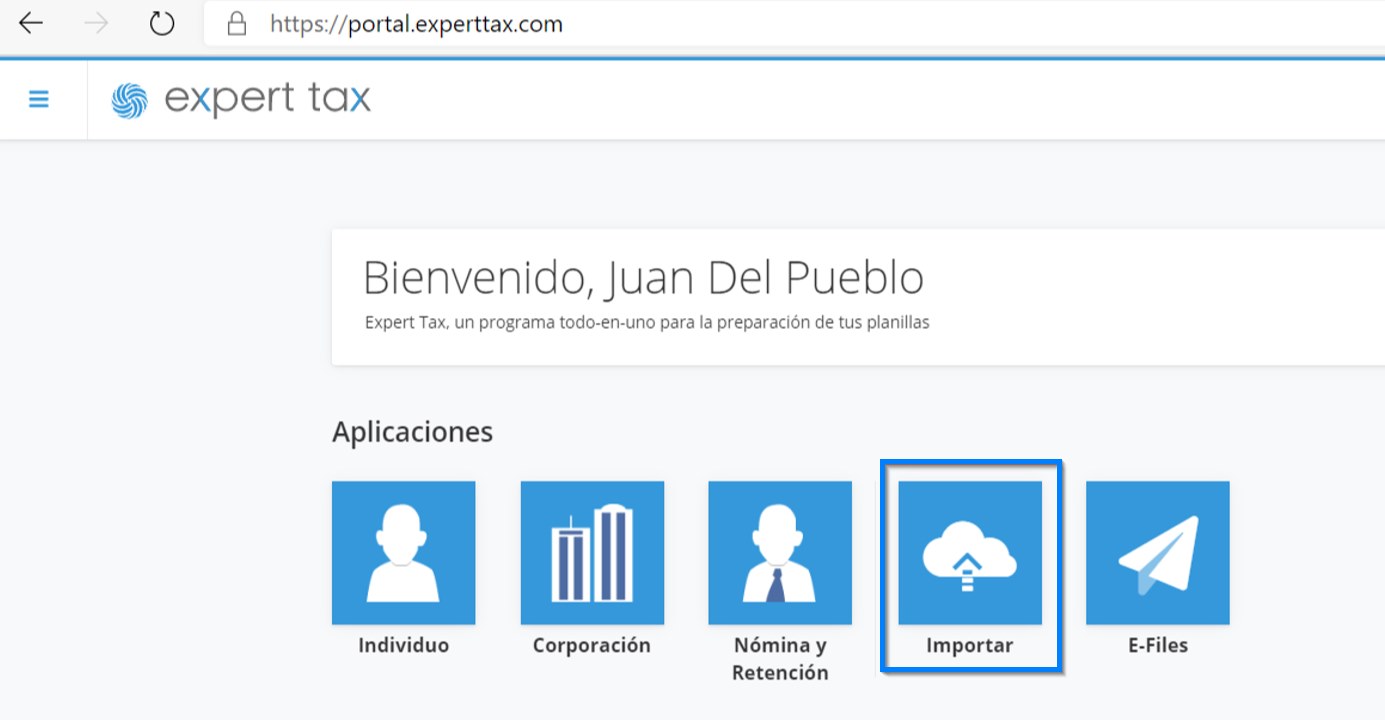Click the 'Expert Tax, un programa todo-en-uno' subtitle
This screenshot has height=720, width=1385.
tap(647, 323)
